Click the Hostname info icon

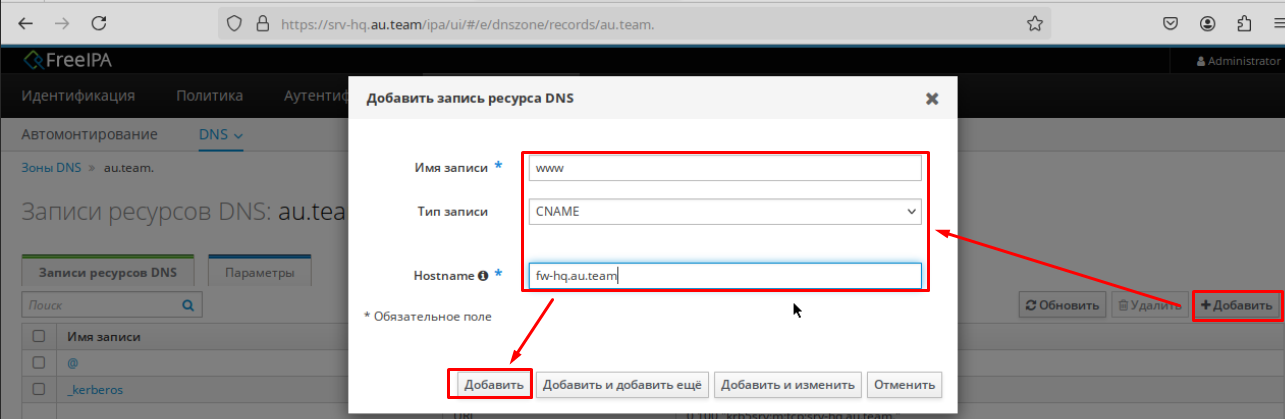point(483,275)
